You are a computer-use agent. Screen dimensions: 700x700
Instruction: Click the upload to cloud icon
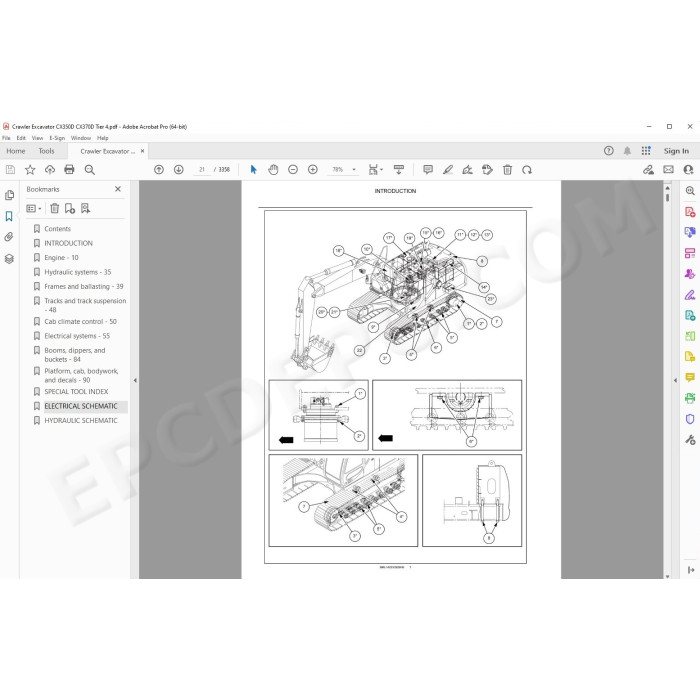50,170
